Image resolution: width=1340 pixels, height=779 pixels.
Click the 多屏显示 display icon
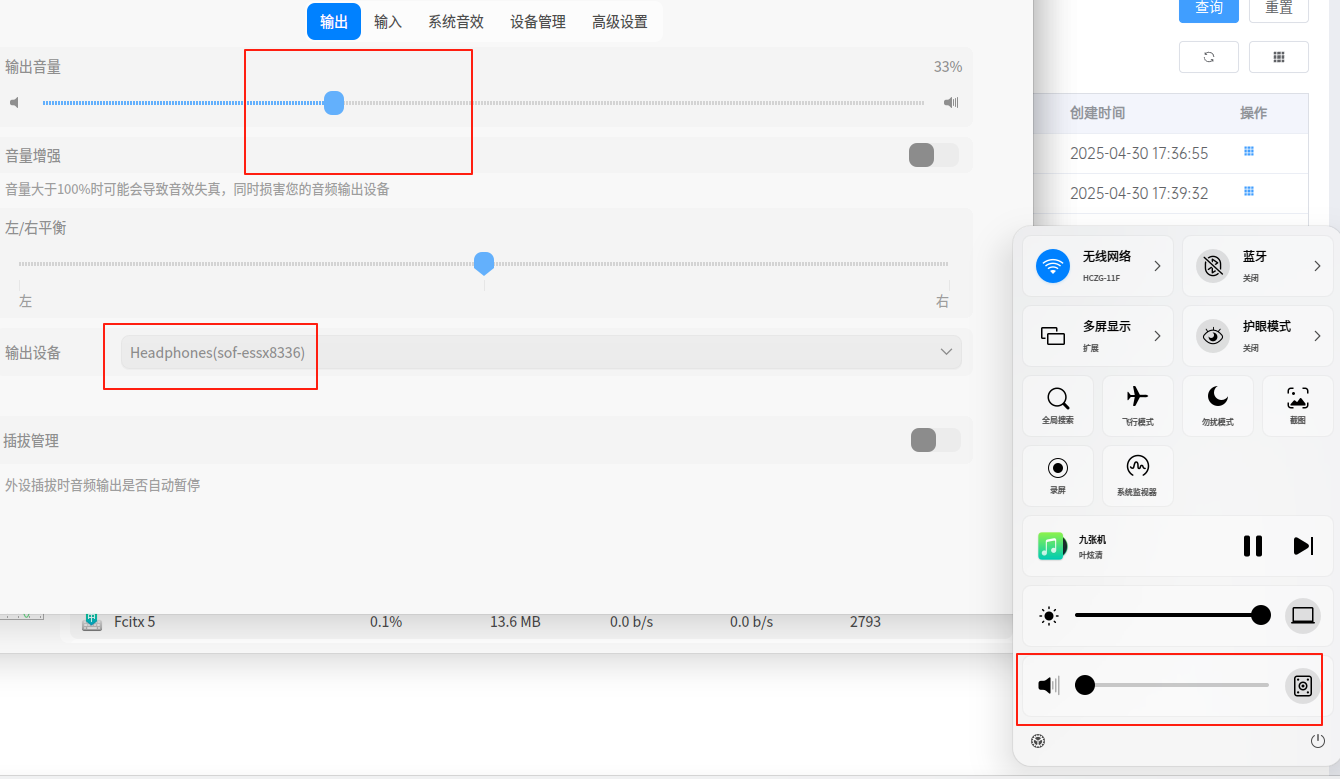pos(1053,336)
